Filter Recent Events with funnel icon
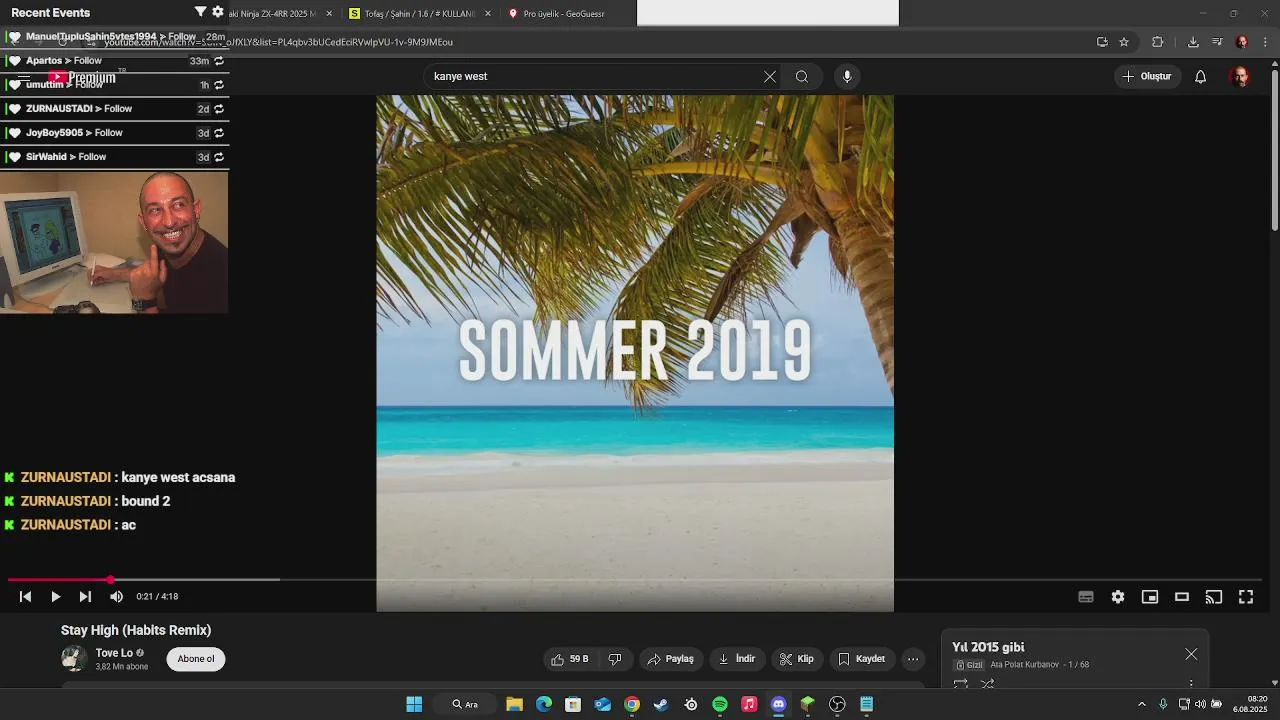The image size is (1280, 720). pos(200,12)
